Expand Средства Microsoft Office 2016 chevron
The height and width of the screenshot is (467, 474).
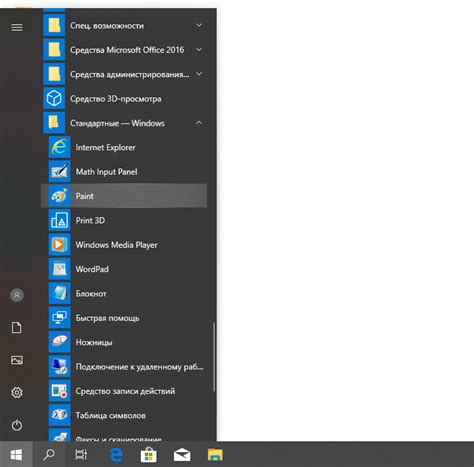click(x=199, y=50)
